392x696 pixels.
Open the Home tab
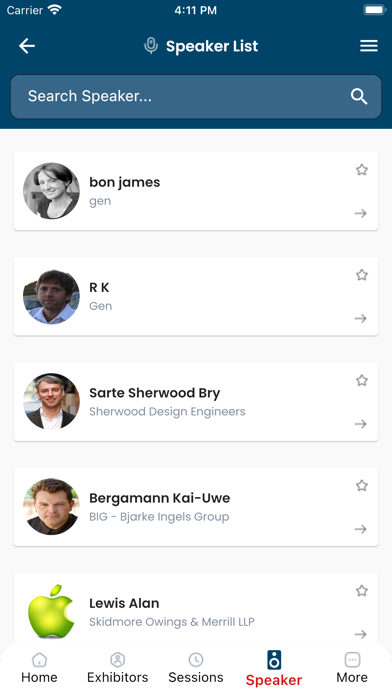[39, 668]
